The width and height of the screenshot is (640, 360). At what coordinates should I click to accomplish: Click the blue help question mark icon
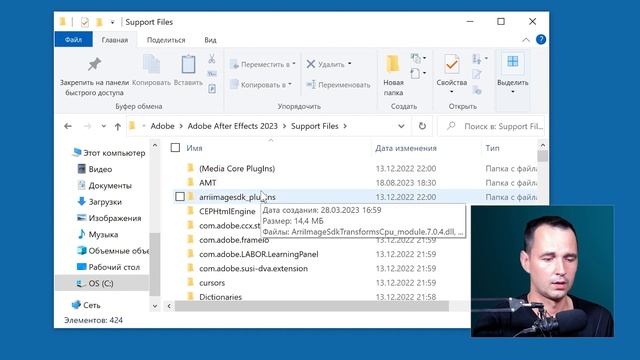click(541, 40)
